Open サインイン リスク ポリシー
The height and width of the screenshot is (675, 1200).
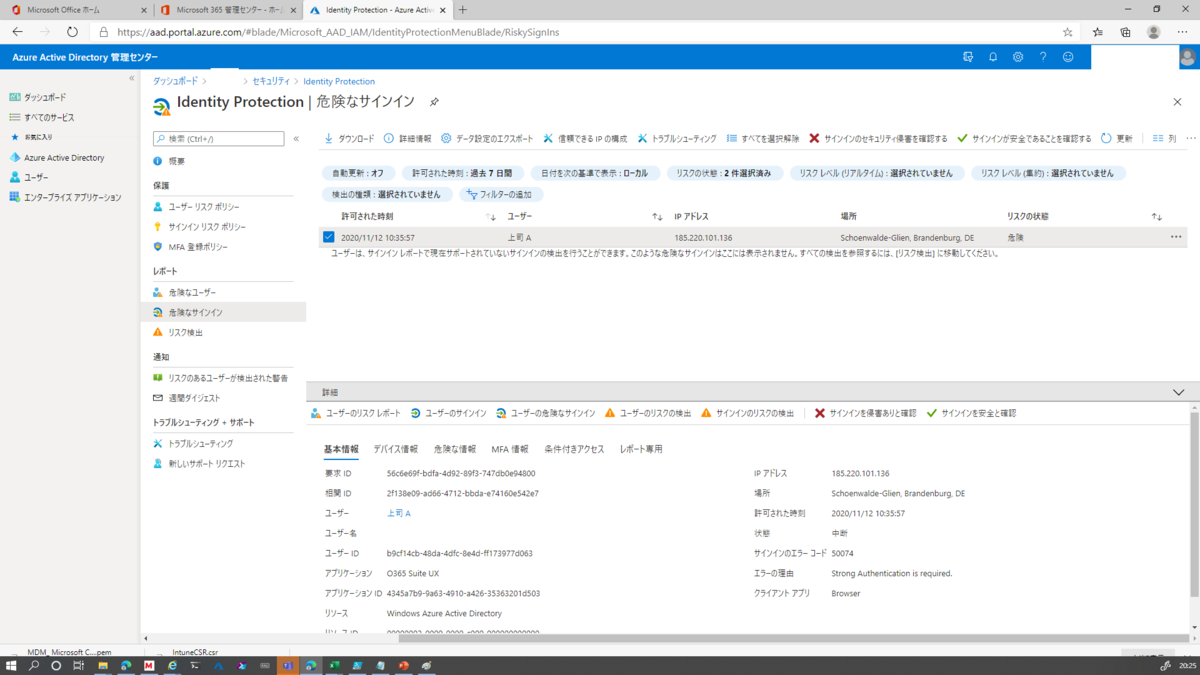tap(199, 226)
